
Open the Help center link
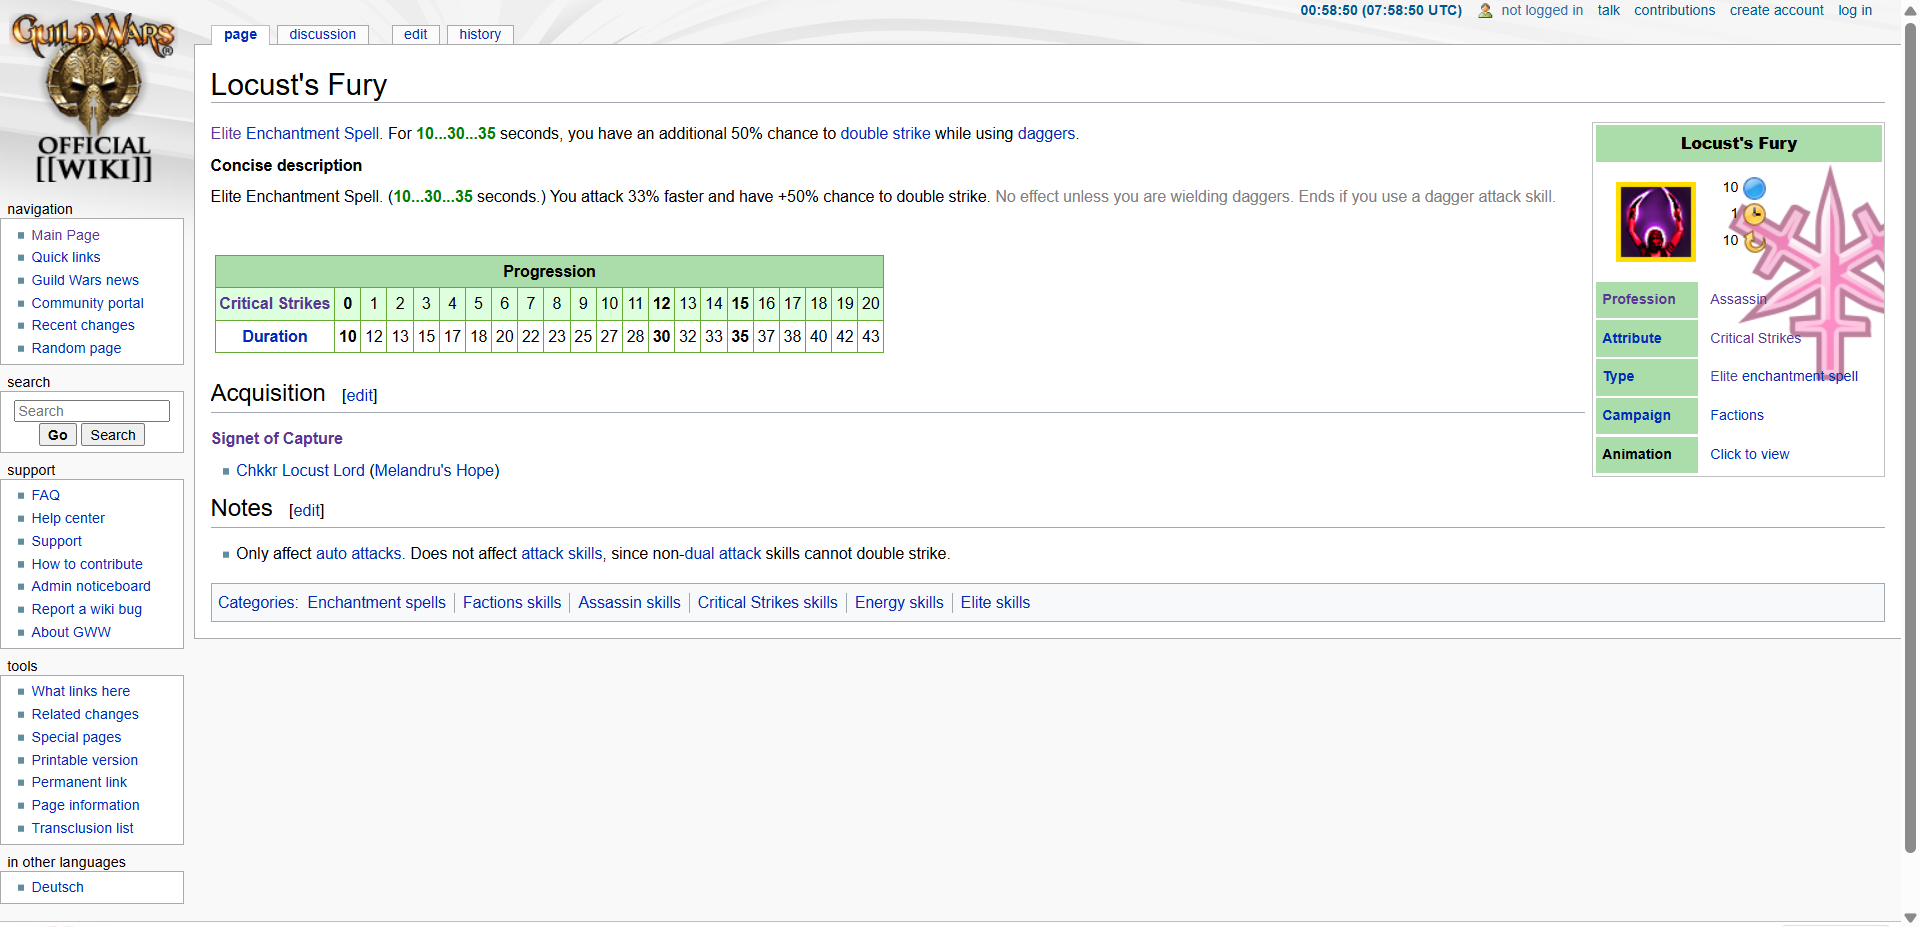pos(68,518)
